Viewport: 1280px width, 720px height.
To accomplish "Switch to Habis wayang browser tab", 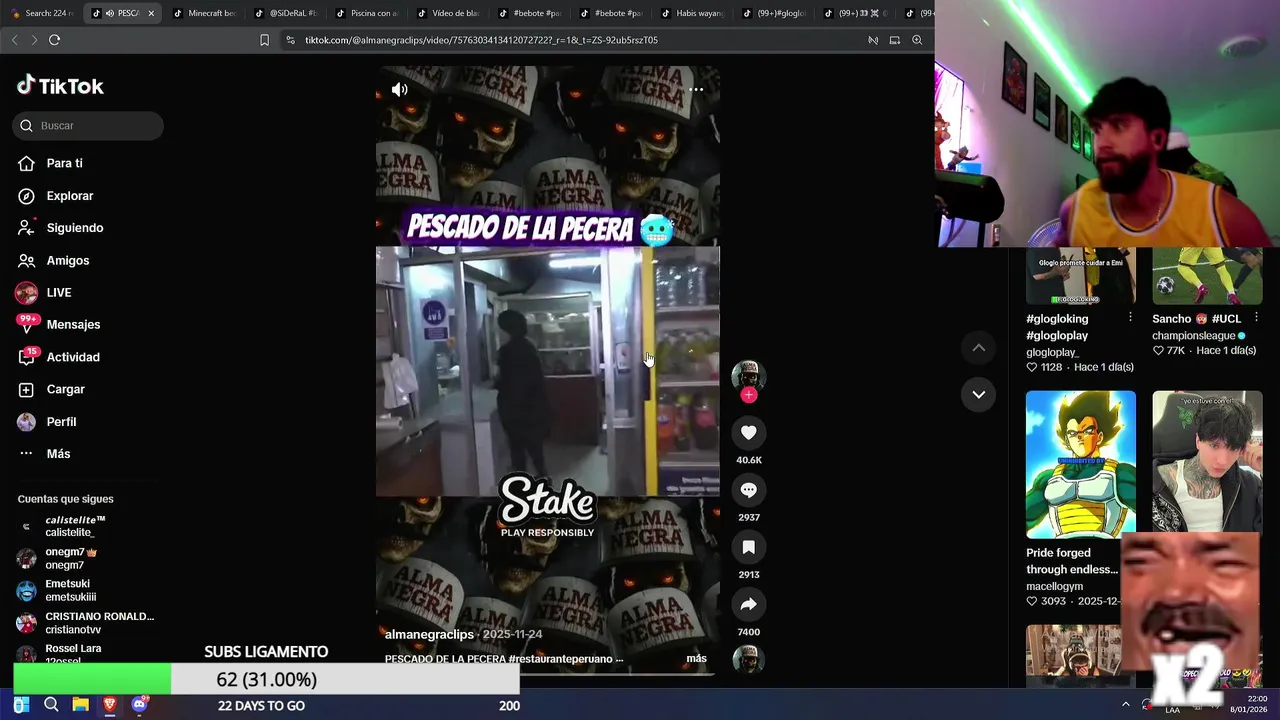I will coord(694,13).
